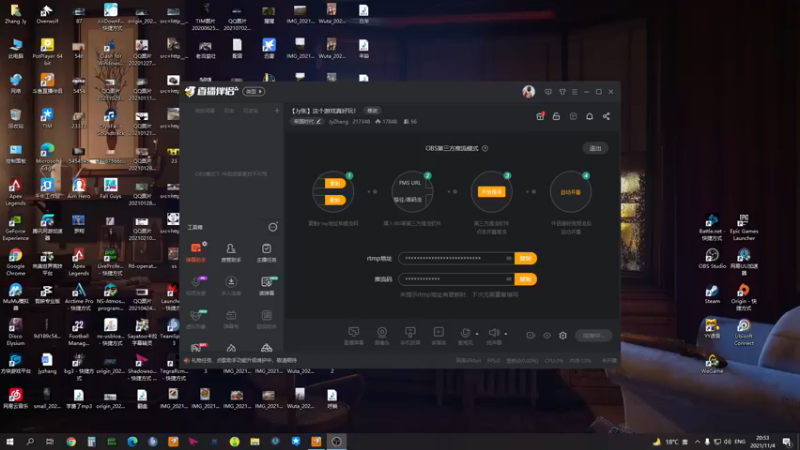Viewport: 800px width, 450px height.
Task: Copy the rtmp地址 with its 复制 button
Action: click(526, 258)
